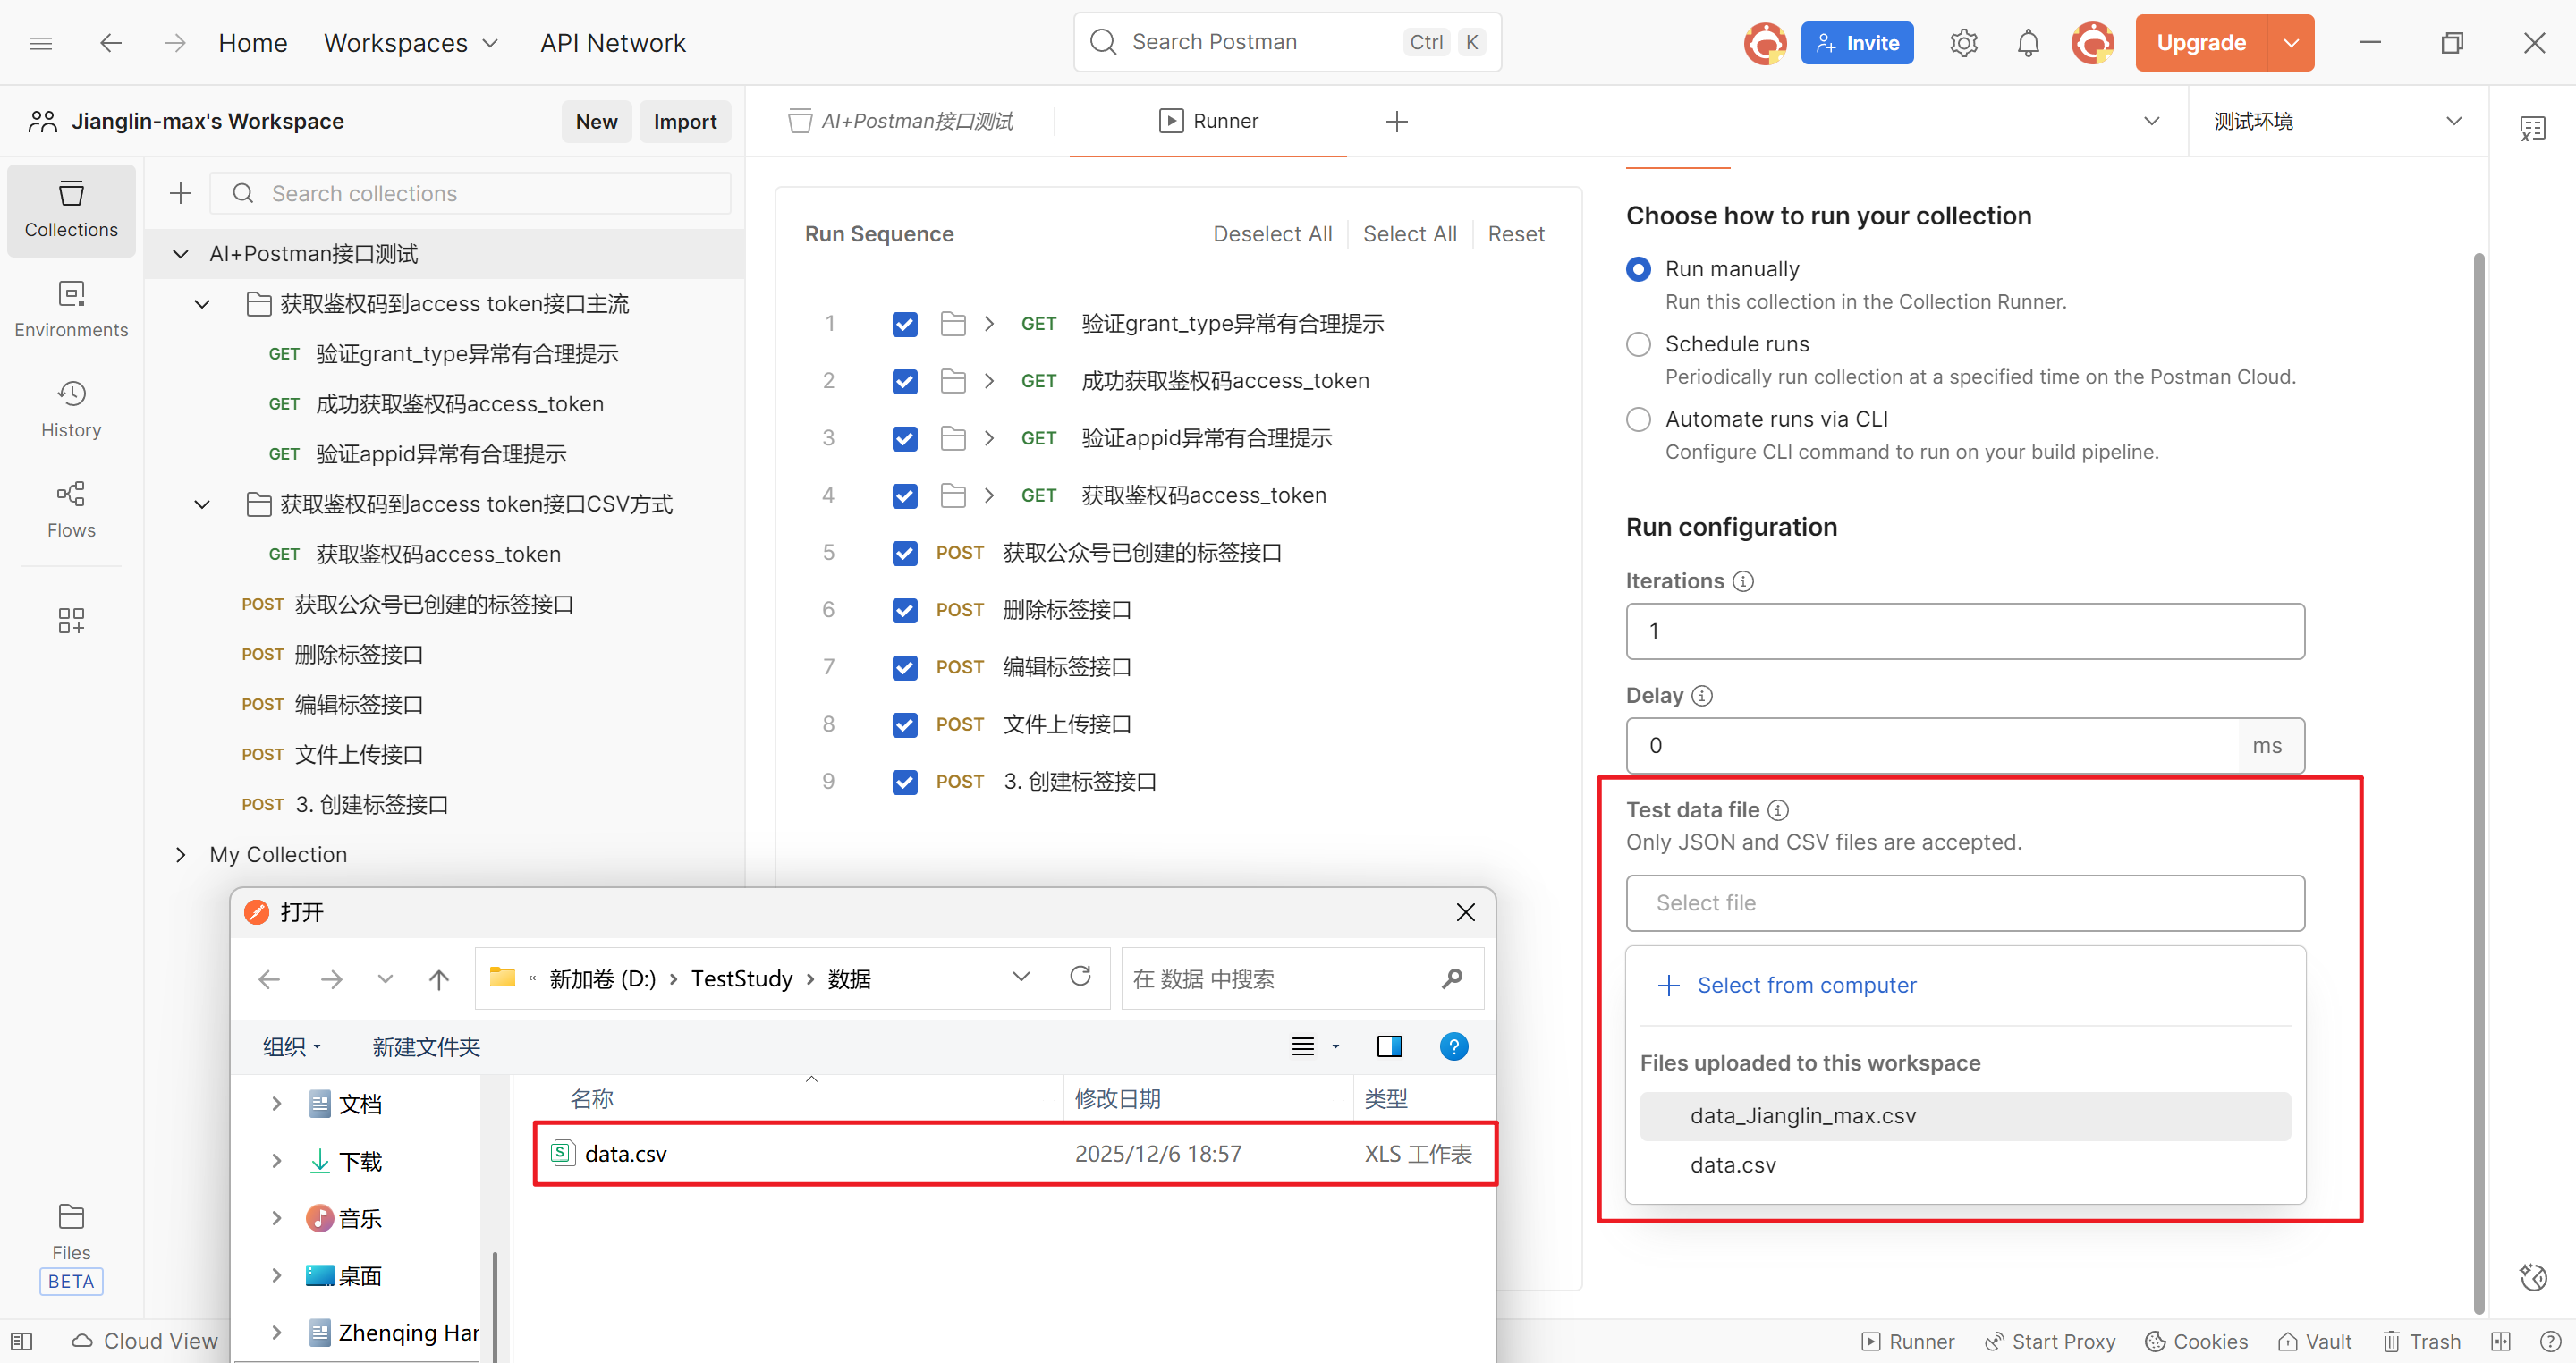Switch to AI+Postman接口测试 tab
Viewport: 2576px width, 1363px height.
(901, 121)
